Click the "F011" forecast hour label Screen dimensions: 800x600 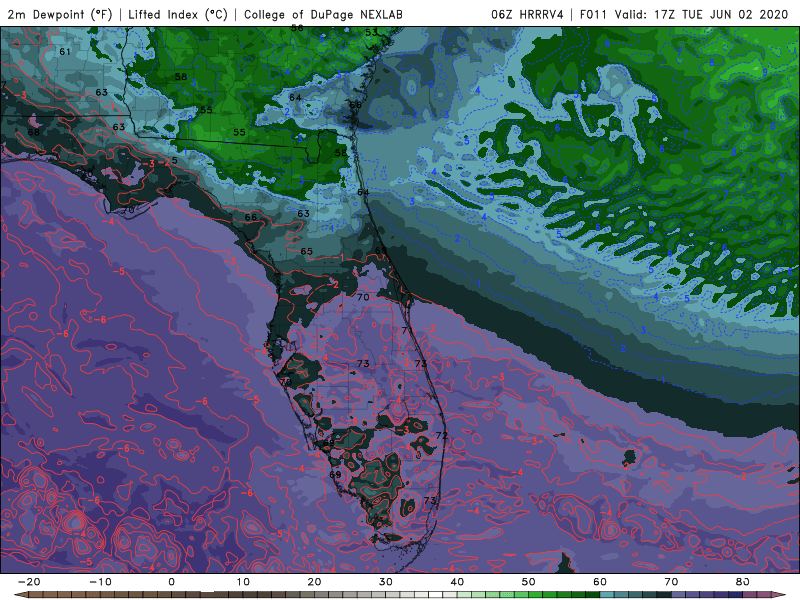pos(594,14)
